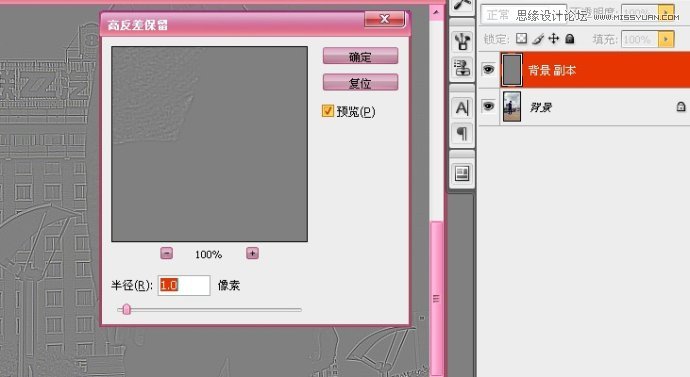
Task: Open the 正常 blend mode dropdown
Action: (x=523, y=15)
